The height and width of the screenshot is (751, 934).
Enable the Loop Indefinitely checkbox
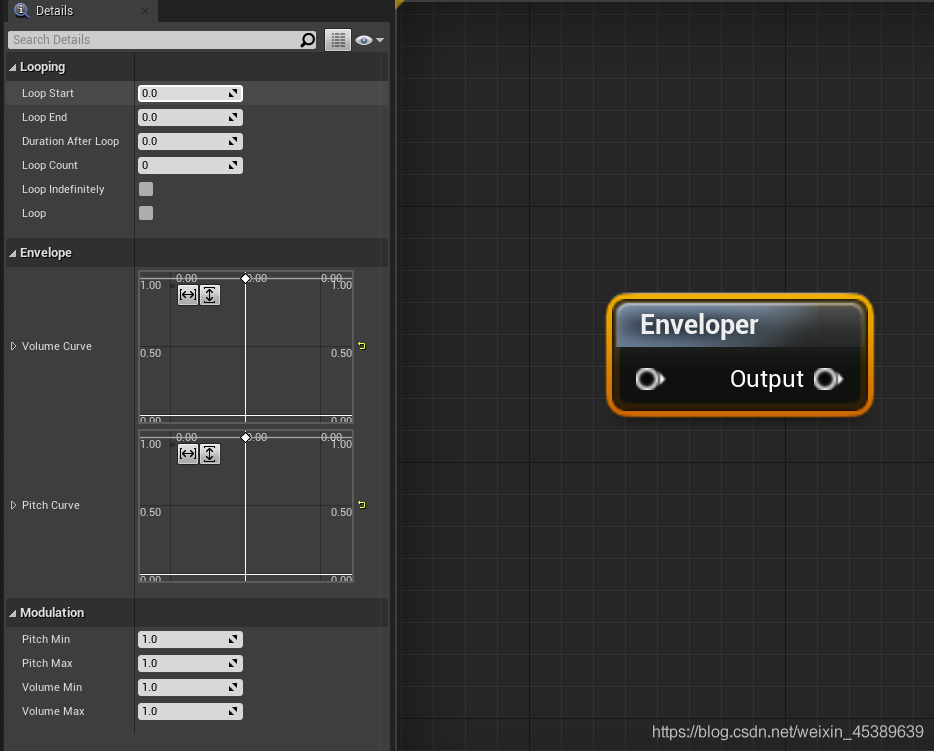pyautogui.click(x=146, y=189)
